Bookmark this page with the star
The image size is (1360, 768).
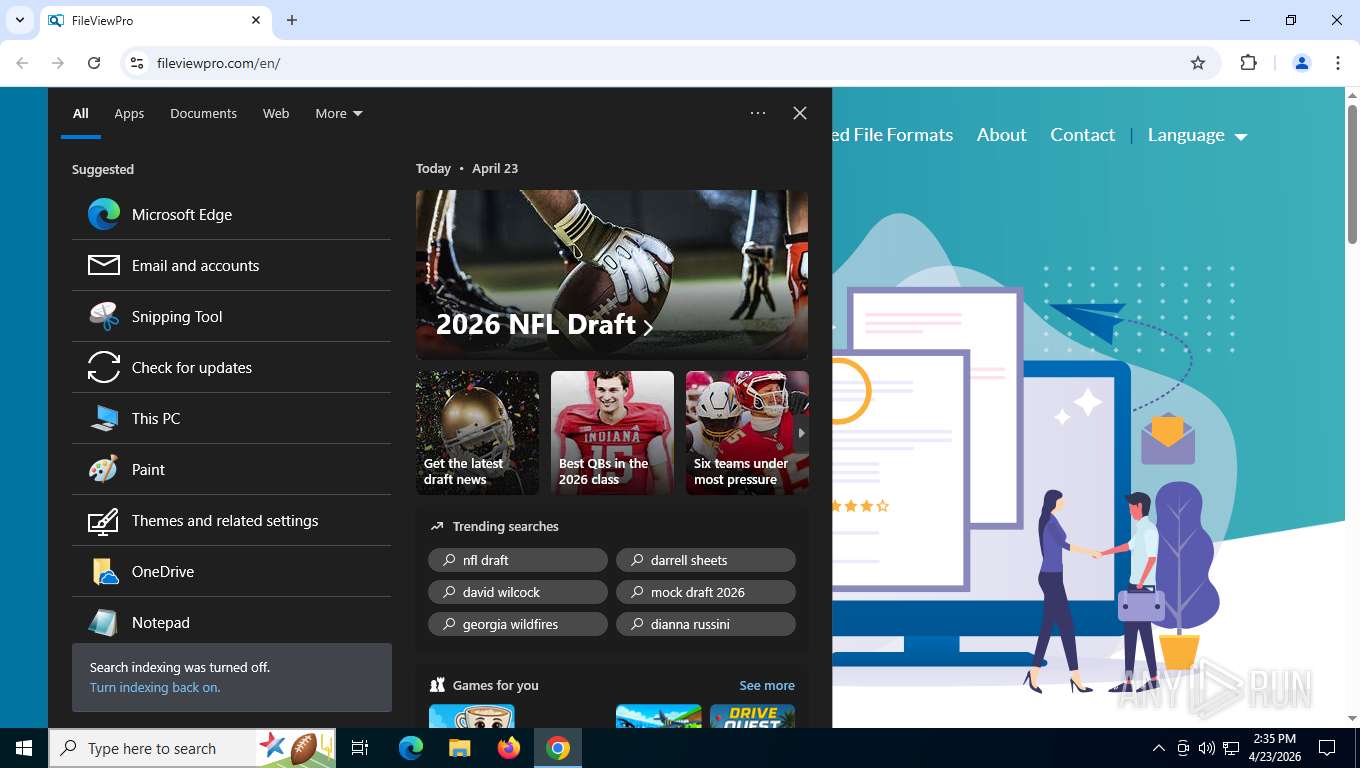(x=1198, y=63)
